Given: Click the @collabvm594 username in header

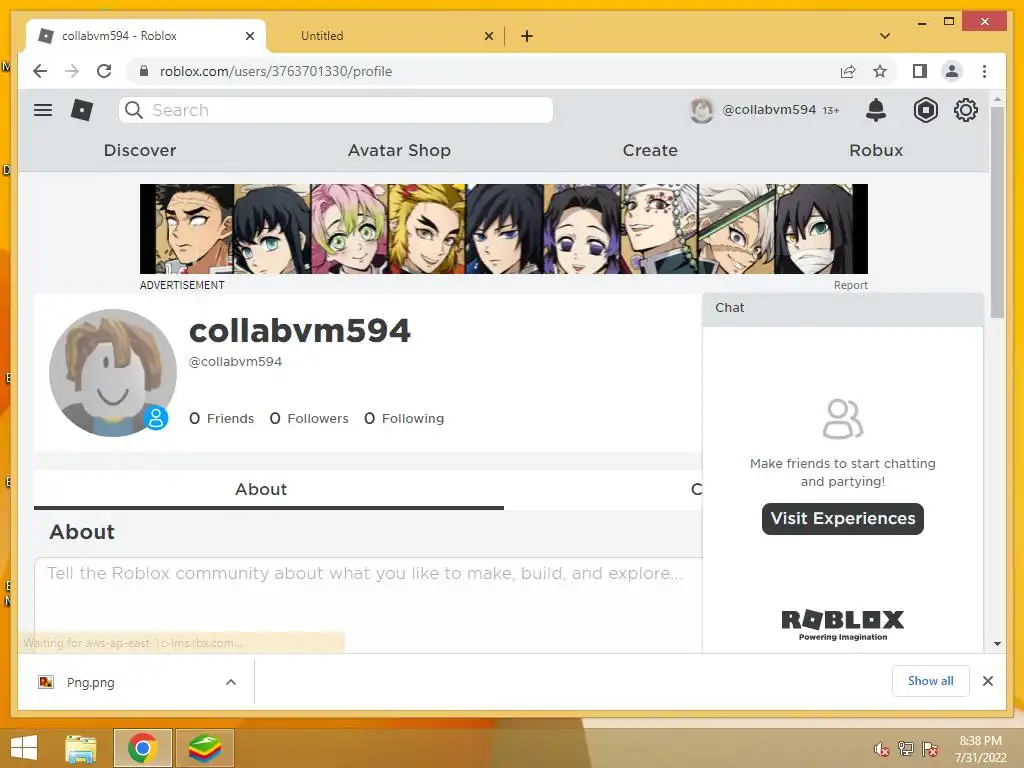Looking at the screenshot, I should (769, 110).
